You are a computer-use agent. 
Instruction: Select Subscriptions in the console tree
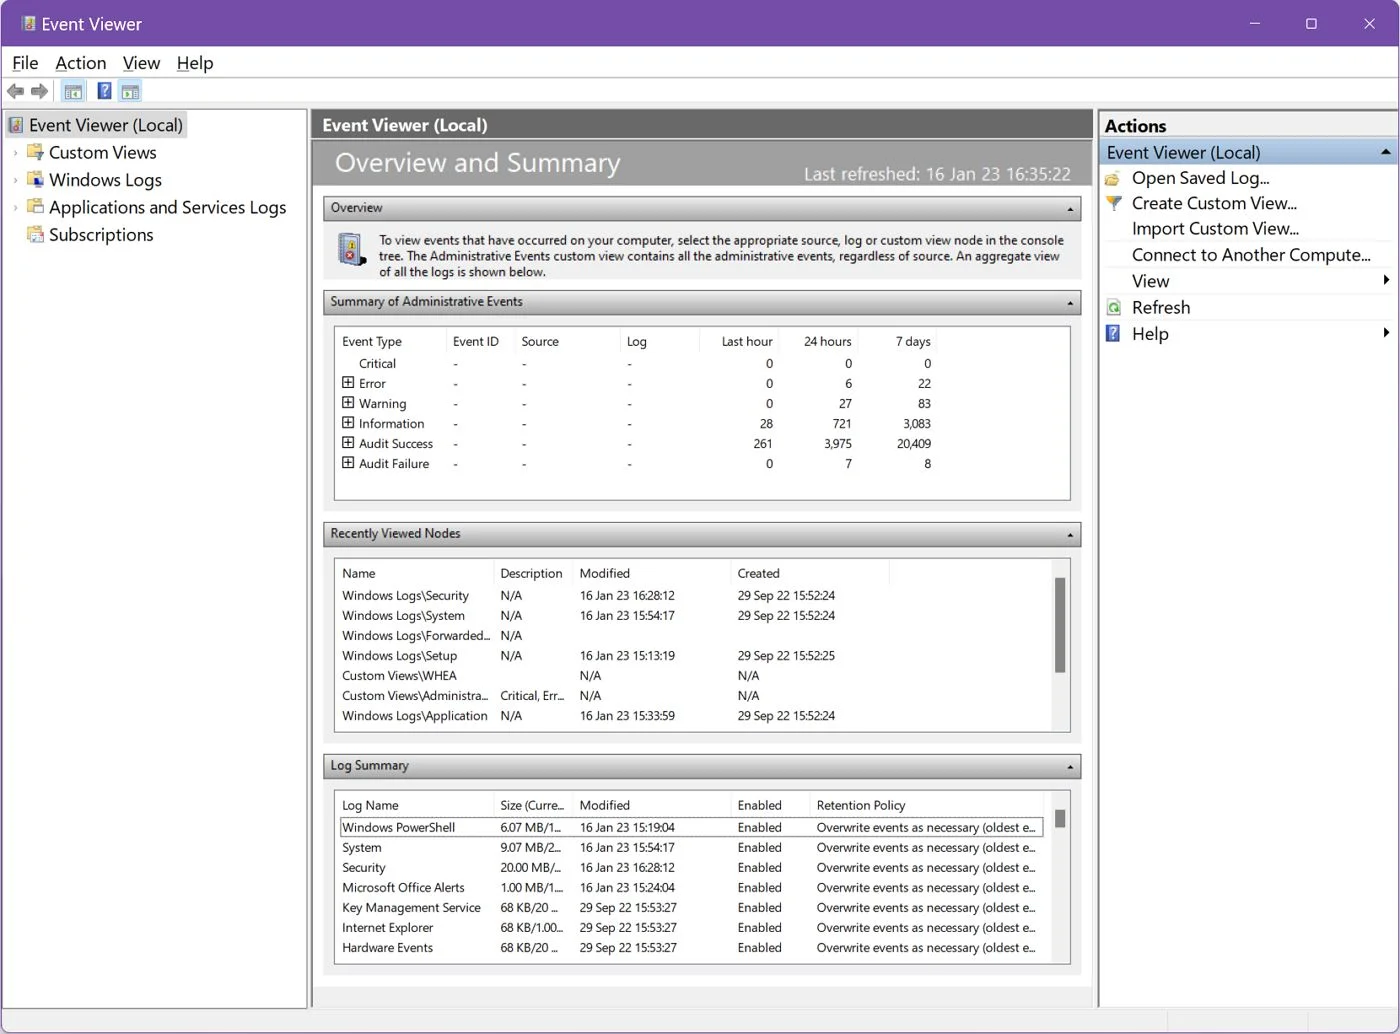[x=101, y=234]
